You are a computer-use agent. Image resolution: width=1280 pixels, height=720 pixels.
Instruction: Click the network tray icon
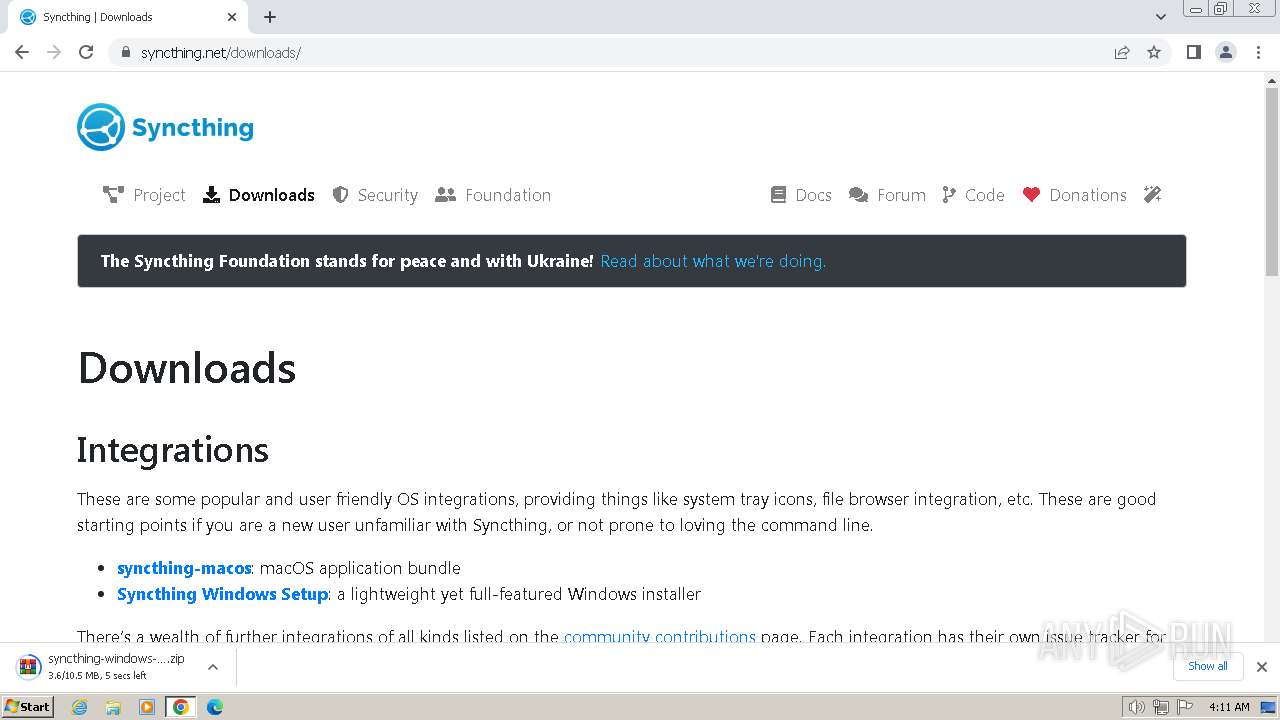(1160, 707)
